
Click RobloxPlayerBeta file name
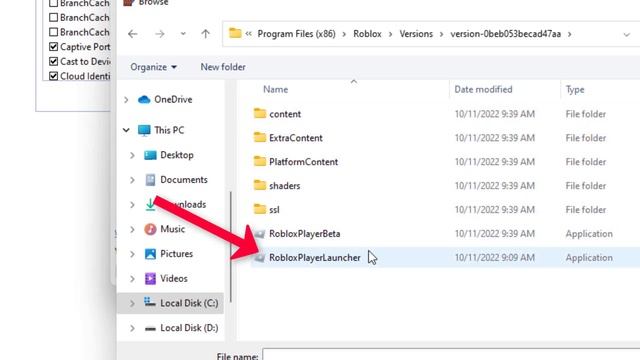304,234
